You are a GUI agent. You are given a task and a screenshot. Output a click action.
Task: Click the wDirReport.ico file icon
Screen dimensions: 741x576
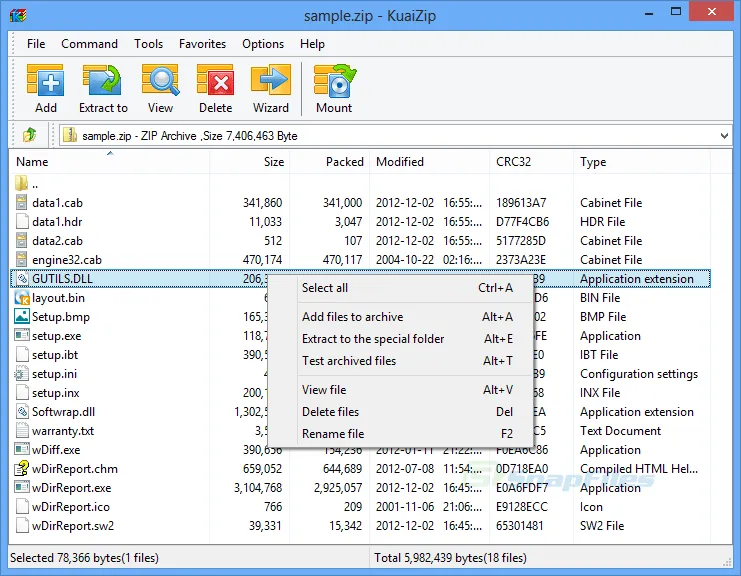22,506
